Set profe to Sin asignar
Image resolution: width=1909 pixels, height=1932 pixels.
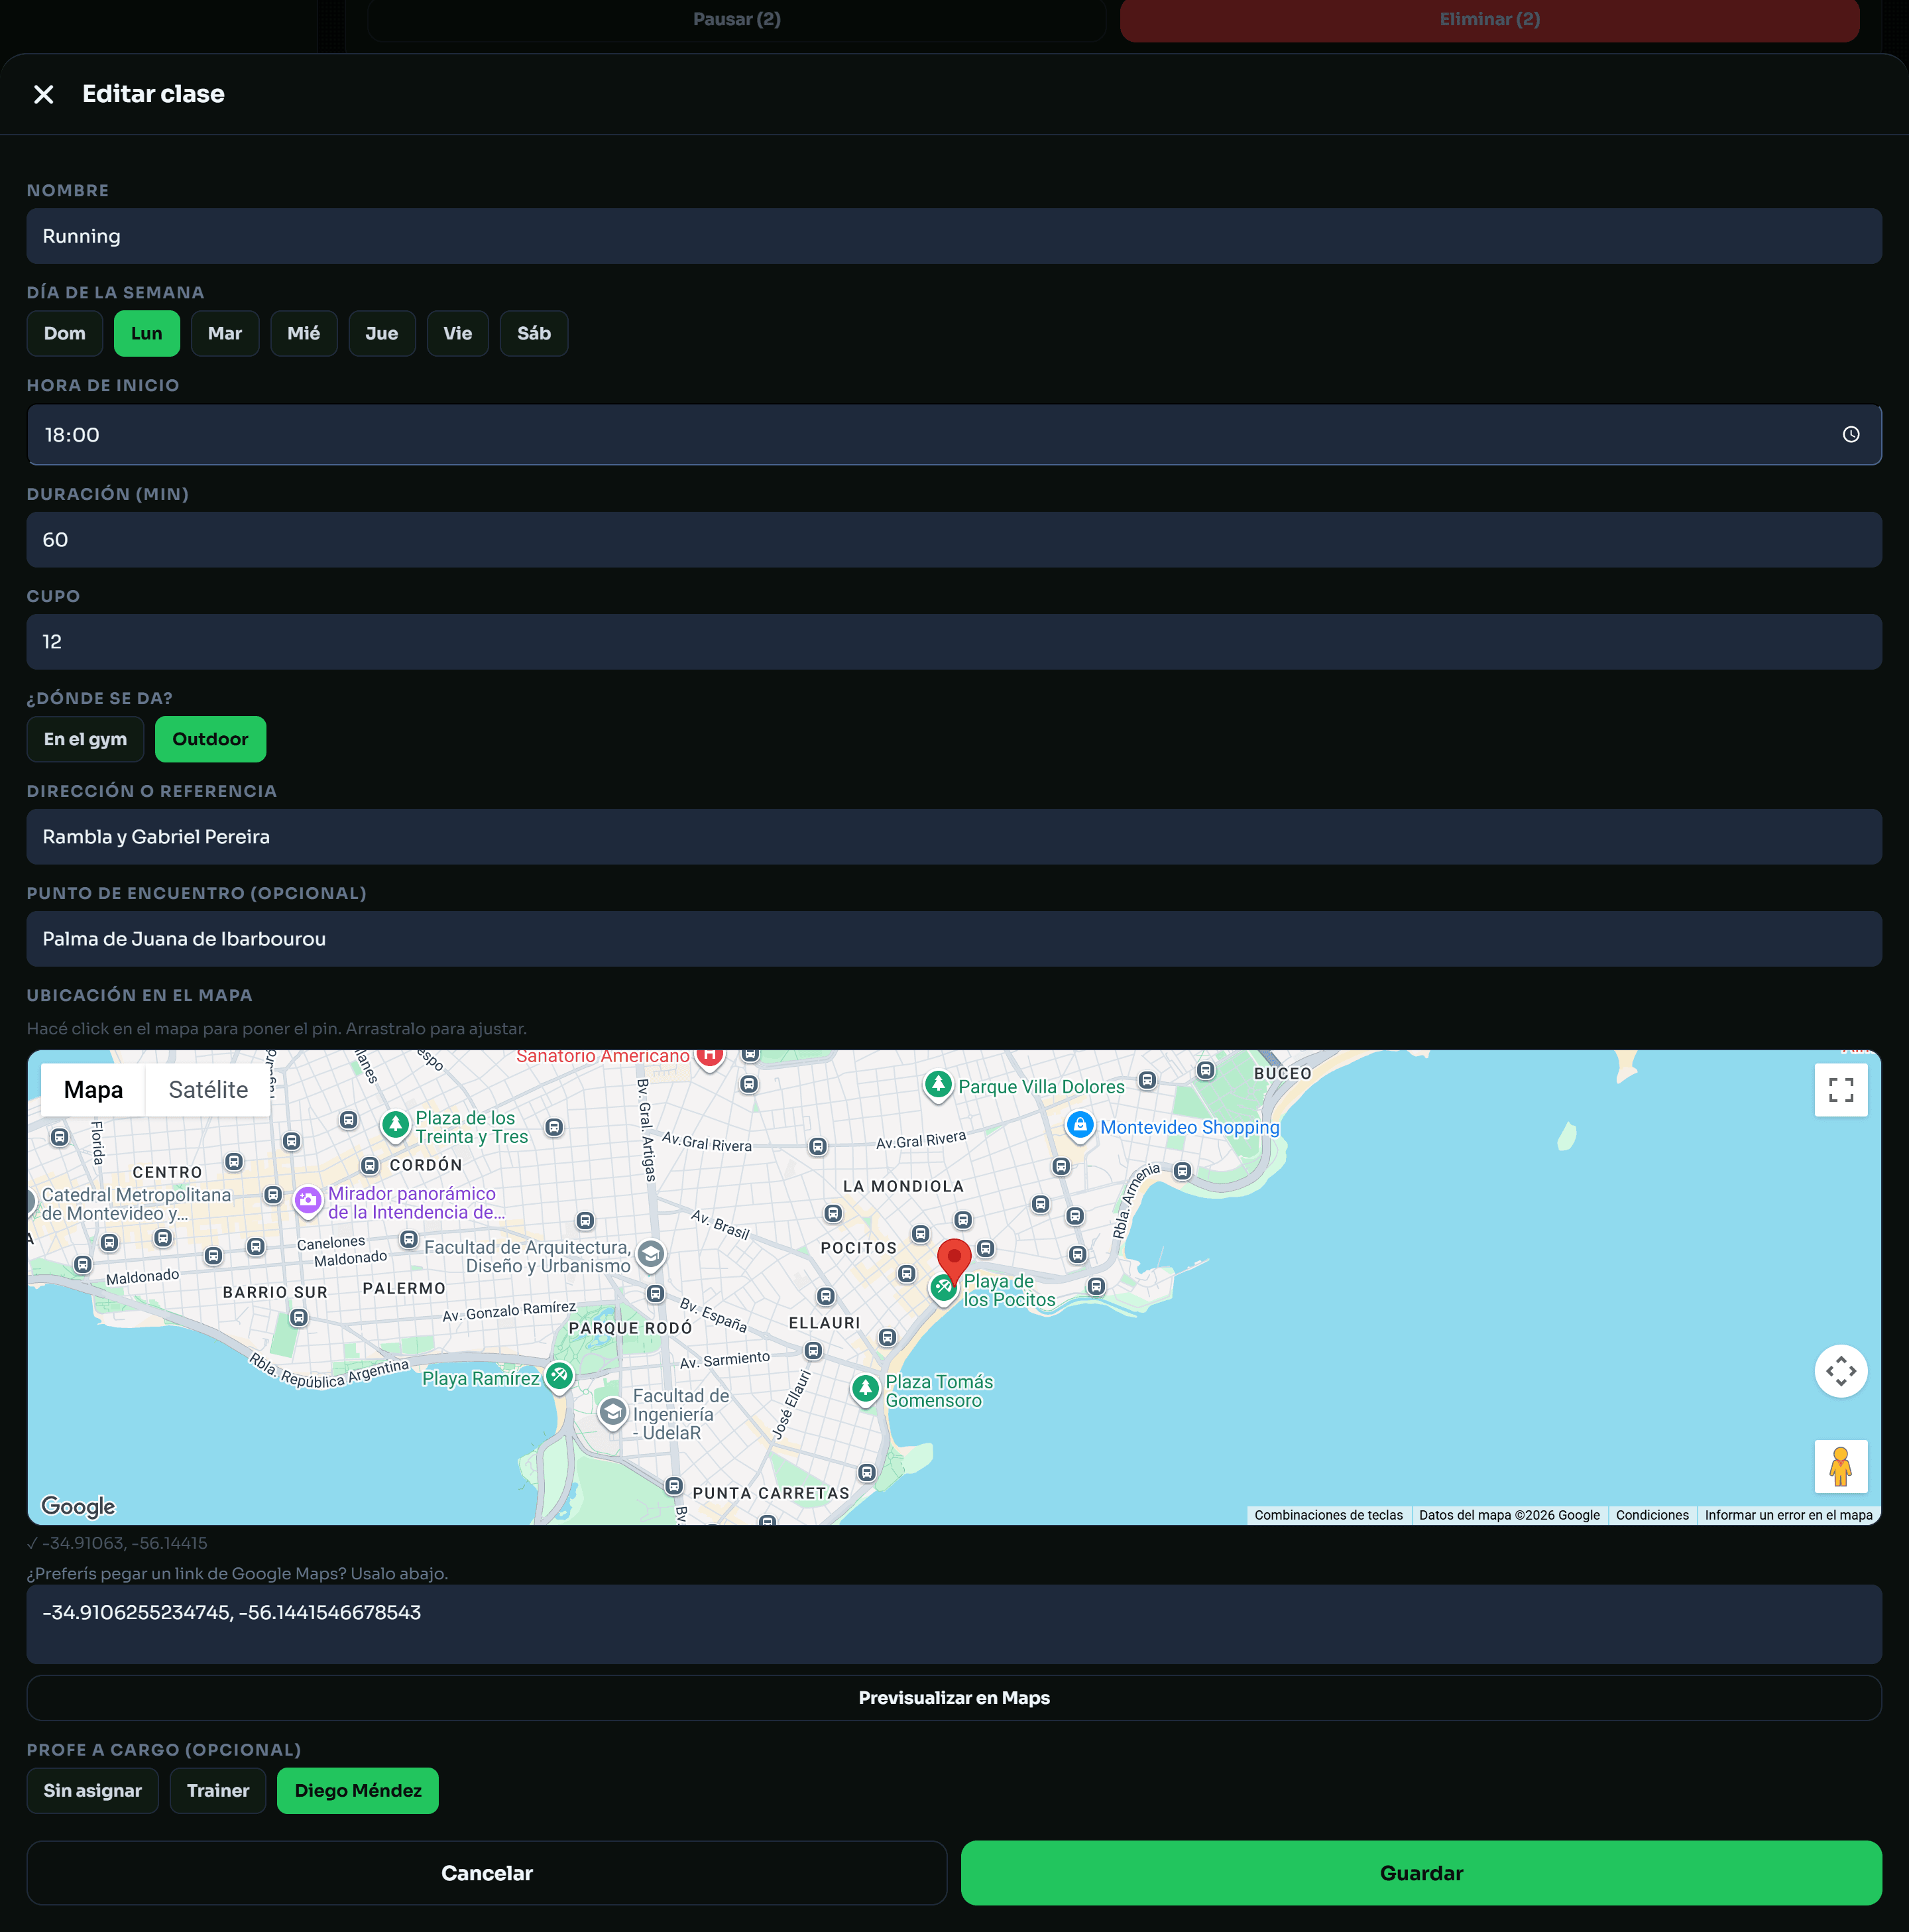[x=93, y=1790]
